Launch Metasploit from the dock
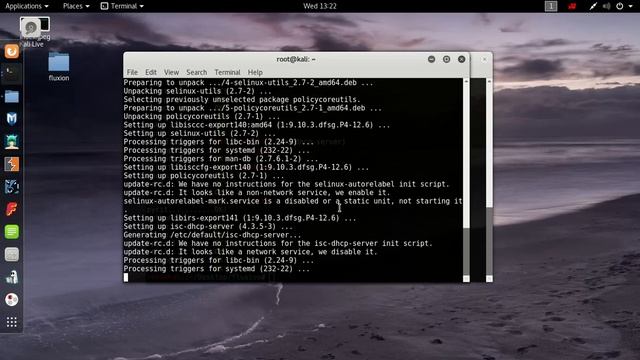Screen dimensions: 640x360 (x=12, y=119)
